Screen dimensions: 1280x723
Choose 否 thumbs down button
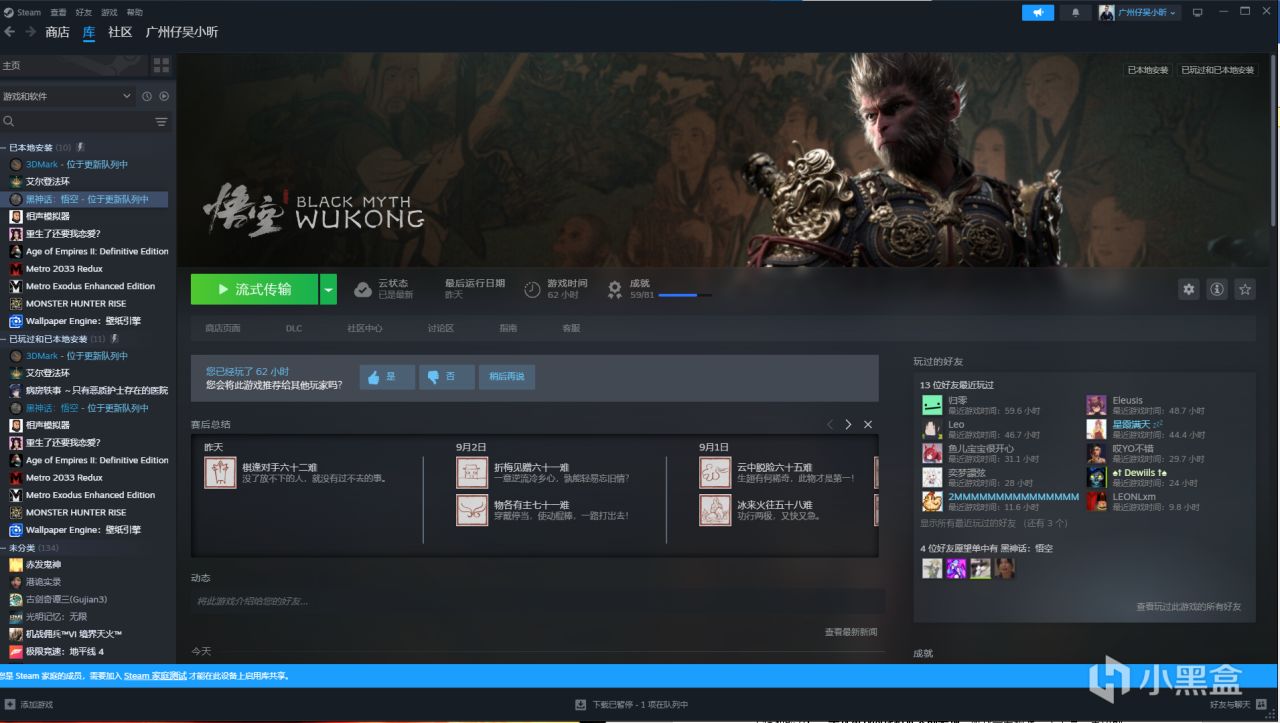[446, 377]
